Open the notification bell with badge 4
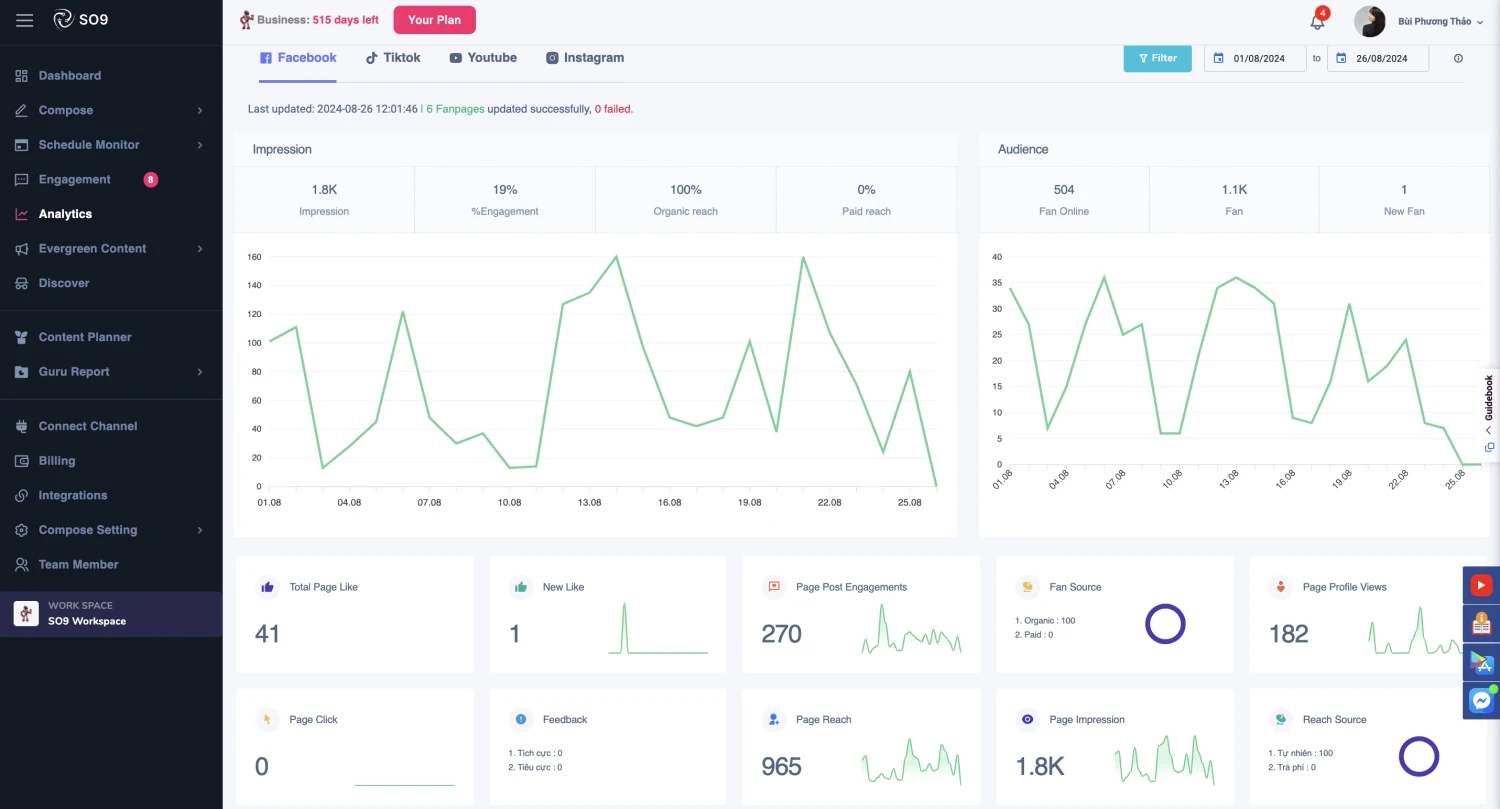This screenshot has height=809, width=1500. tap(1318, 22)
